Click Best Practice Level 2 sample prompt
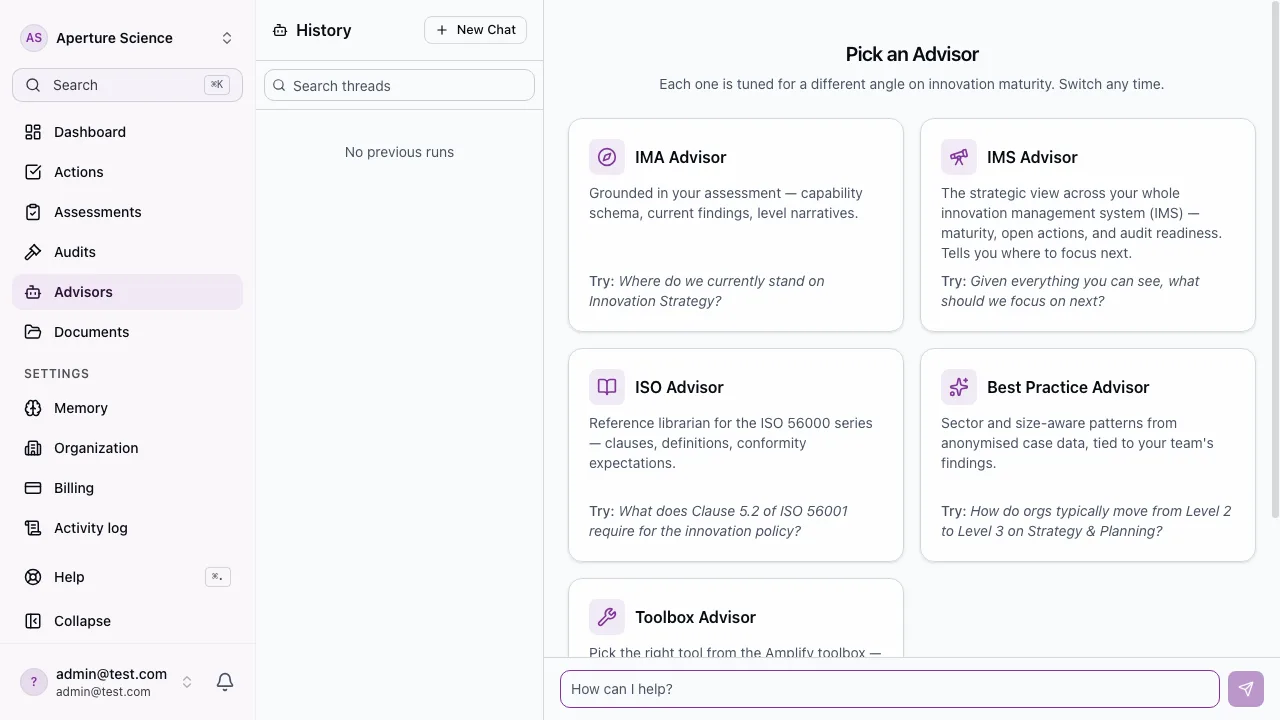Viewport: 1280px width, 720px height. coord(1086,521)
